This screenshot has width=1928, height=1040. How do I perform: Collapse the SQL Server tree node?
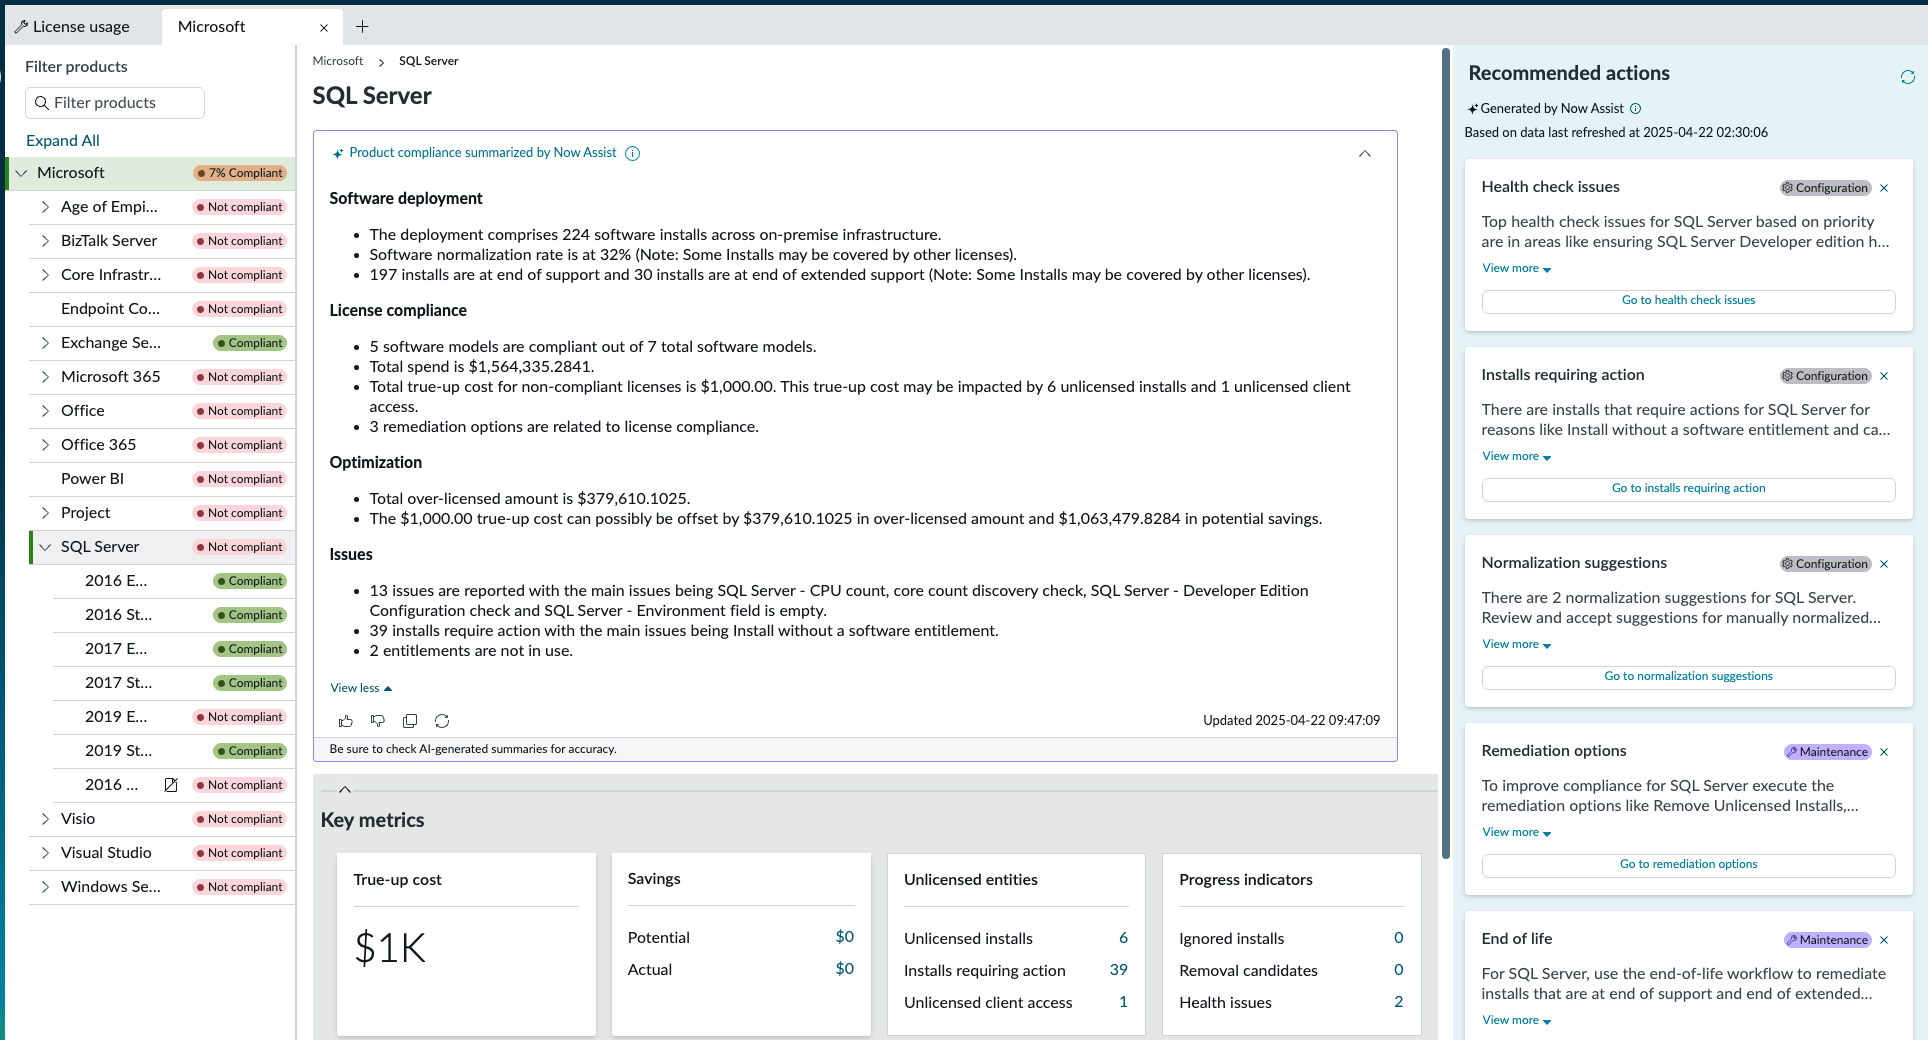(x=45, y=547)
